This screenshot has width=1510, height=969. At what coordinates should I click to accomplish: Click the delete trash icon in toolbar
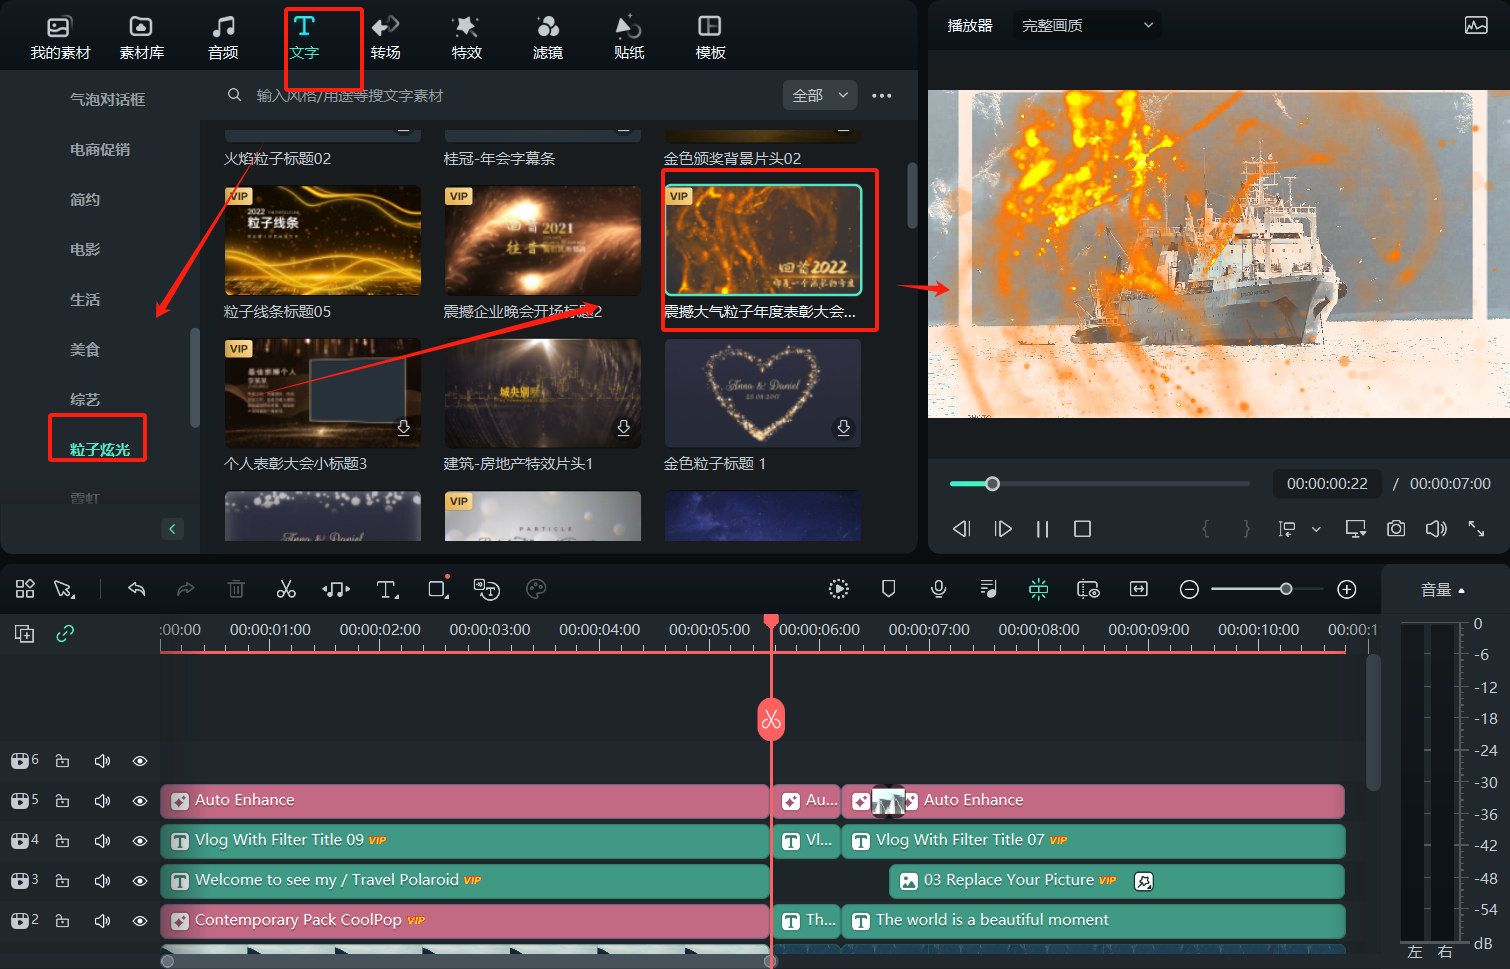tap(236, 589)
